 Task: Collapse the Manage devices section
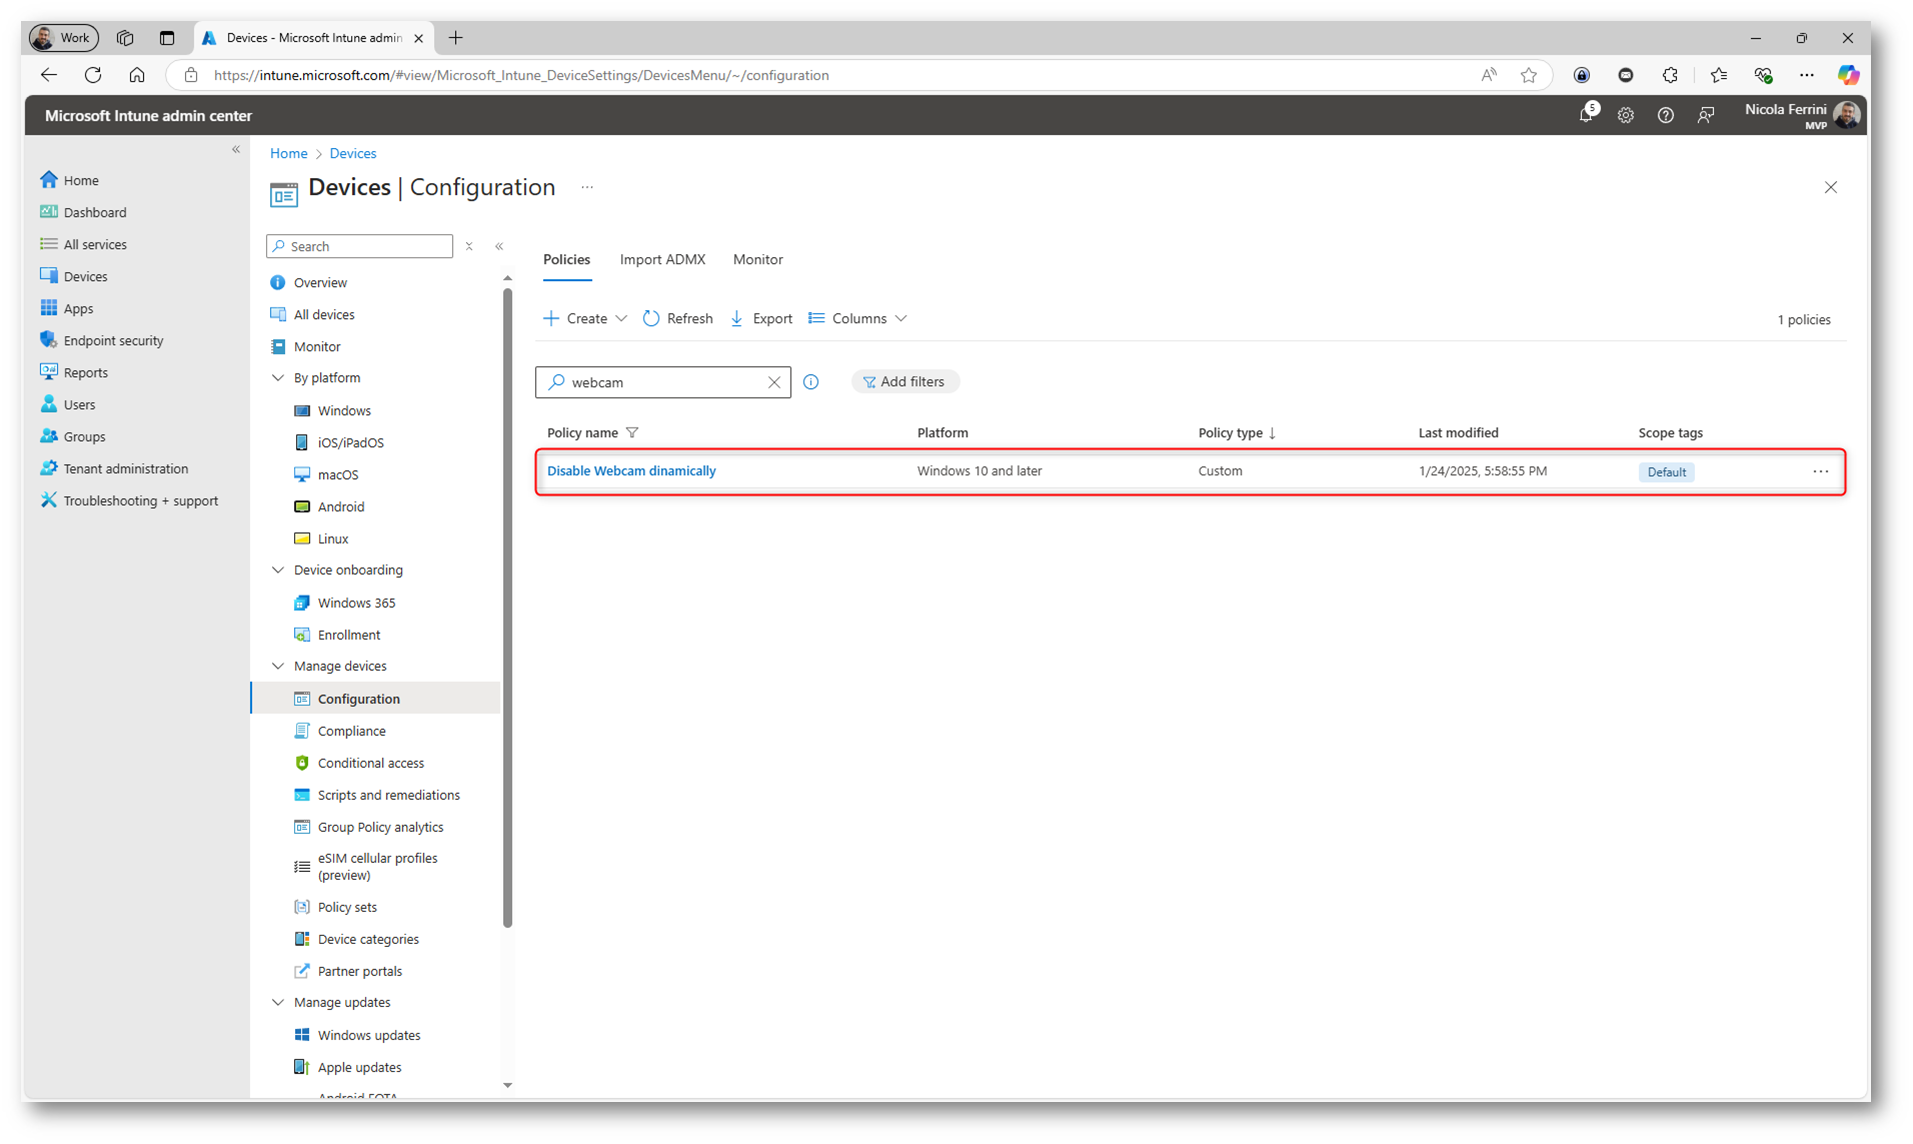pyautogui.click(x=278, y=666)
